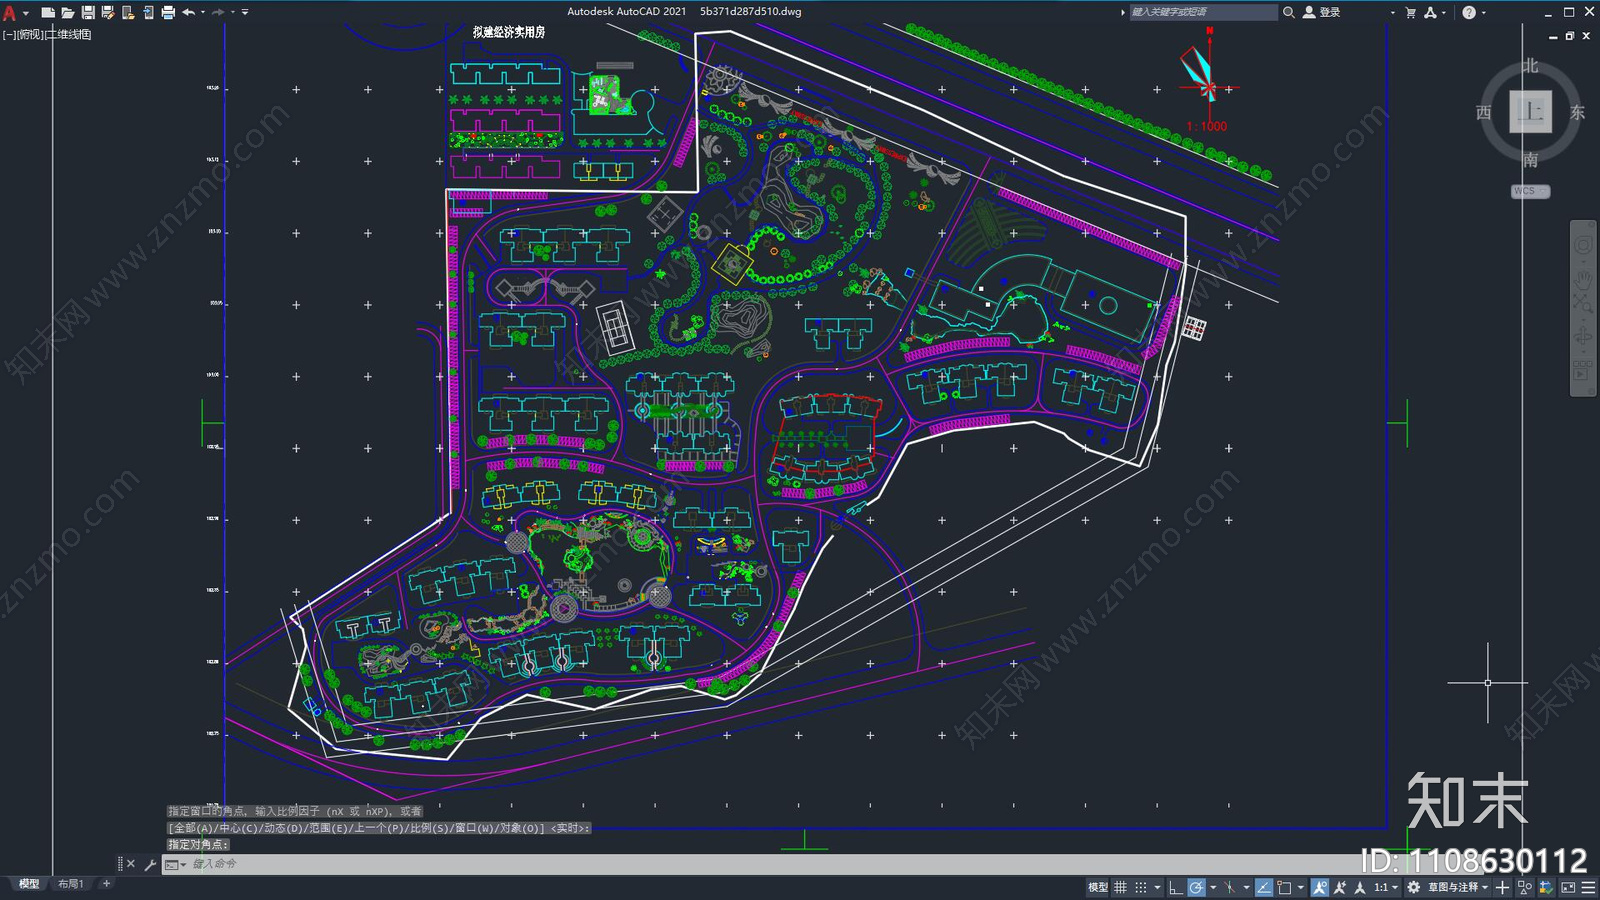
Task: Expand the object snap settings arrow
Action: [x=1301, y=887]
